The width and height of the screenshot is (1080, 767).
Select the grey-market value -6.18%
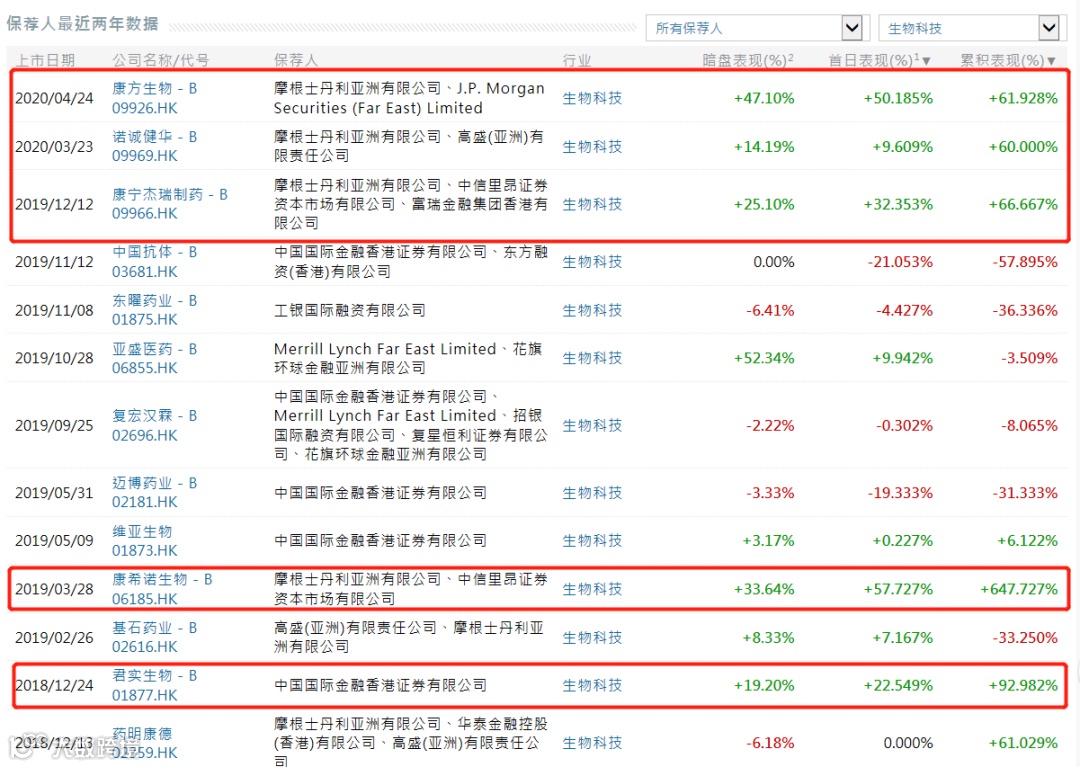pos(770,743)
